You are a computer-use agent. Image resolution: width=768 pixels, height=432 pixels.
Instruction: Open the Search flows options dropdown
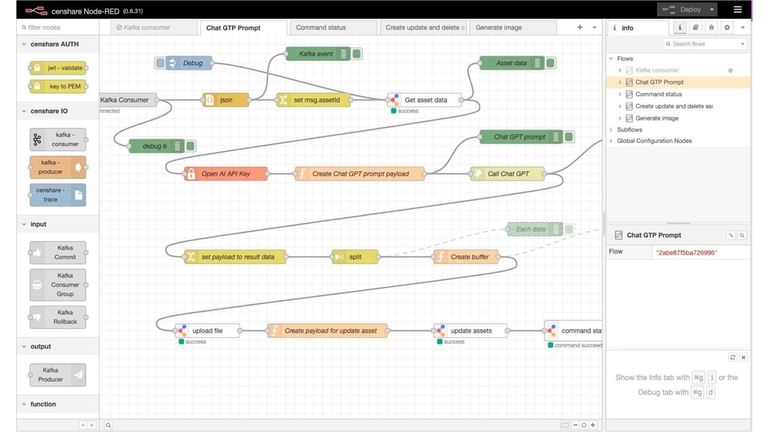coord(743,44)
